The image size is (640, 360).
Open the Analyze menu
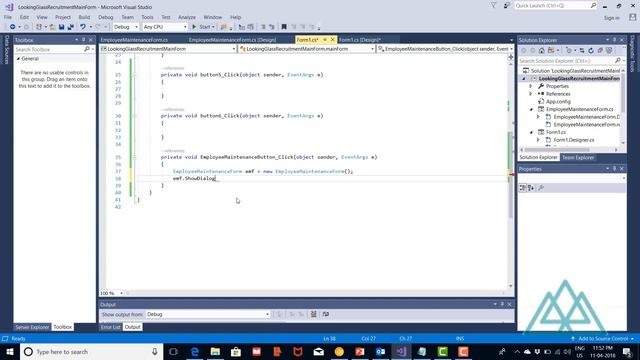pos(187,17)
